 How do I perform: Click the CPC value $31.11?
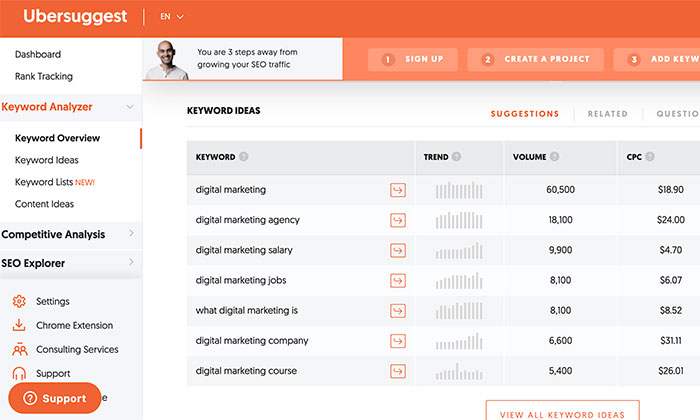pyautogui.click(x=671, y=341)
